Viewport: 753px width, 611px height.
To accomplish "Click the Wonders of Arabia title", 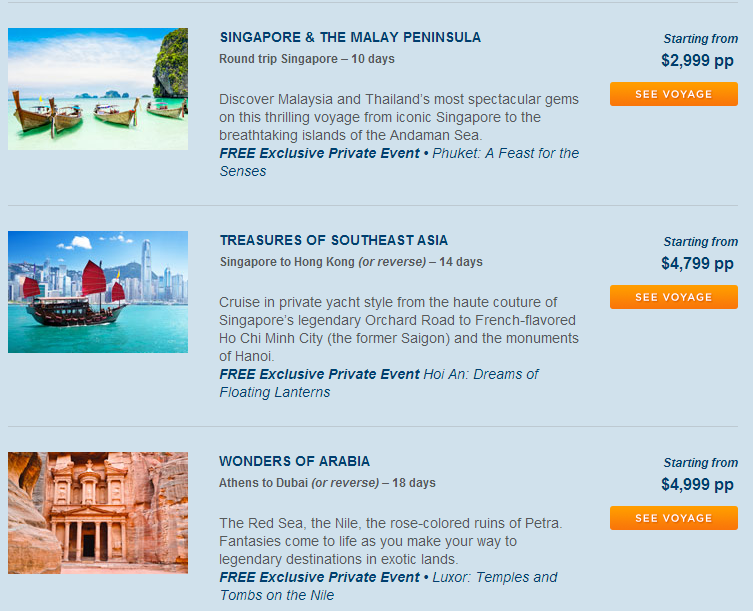I will [294, 461].
